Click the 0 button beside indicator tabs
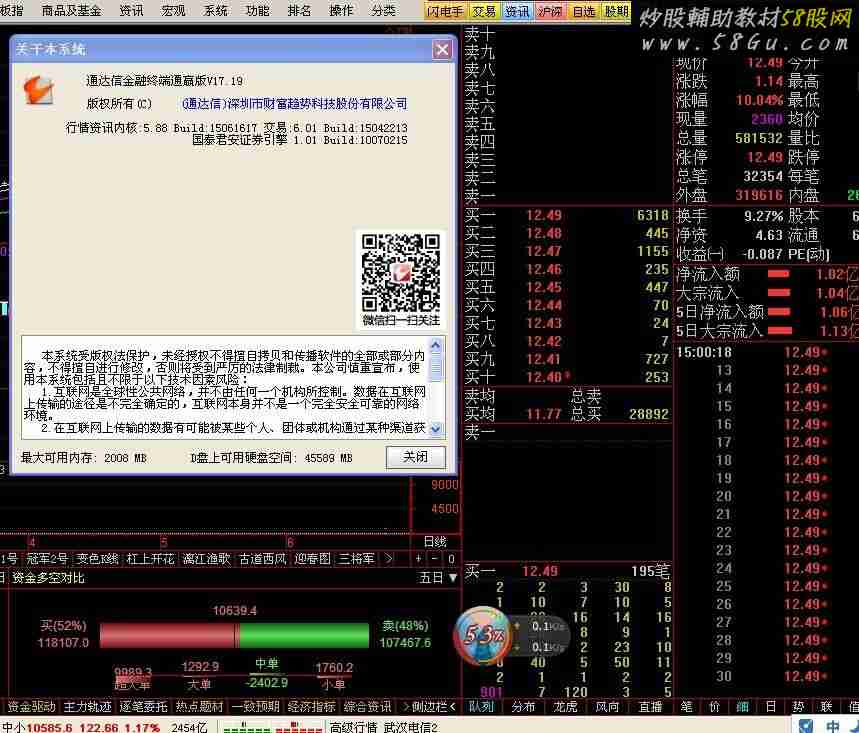This screenshot has width=859, height=733. tap(451, 559)
